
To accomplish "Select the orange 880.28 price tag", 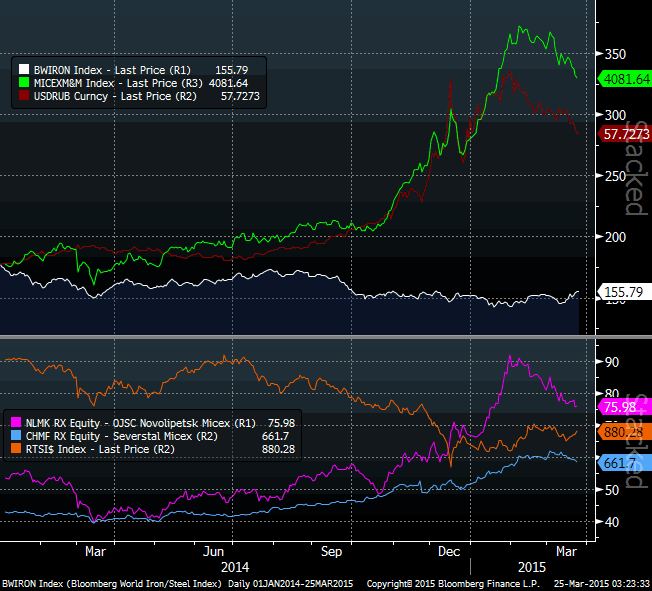I will (624, 433).
